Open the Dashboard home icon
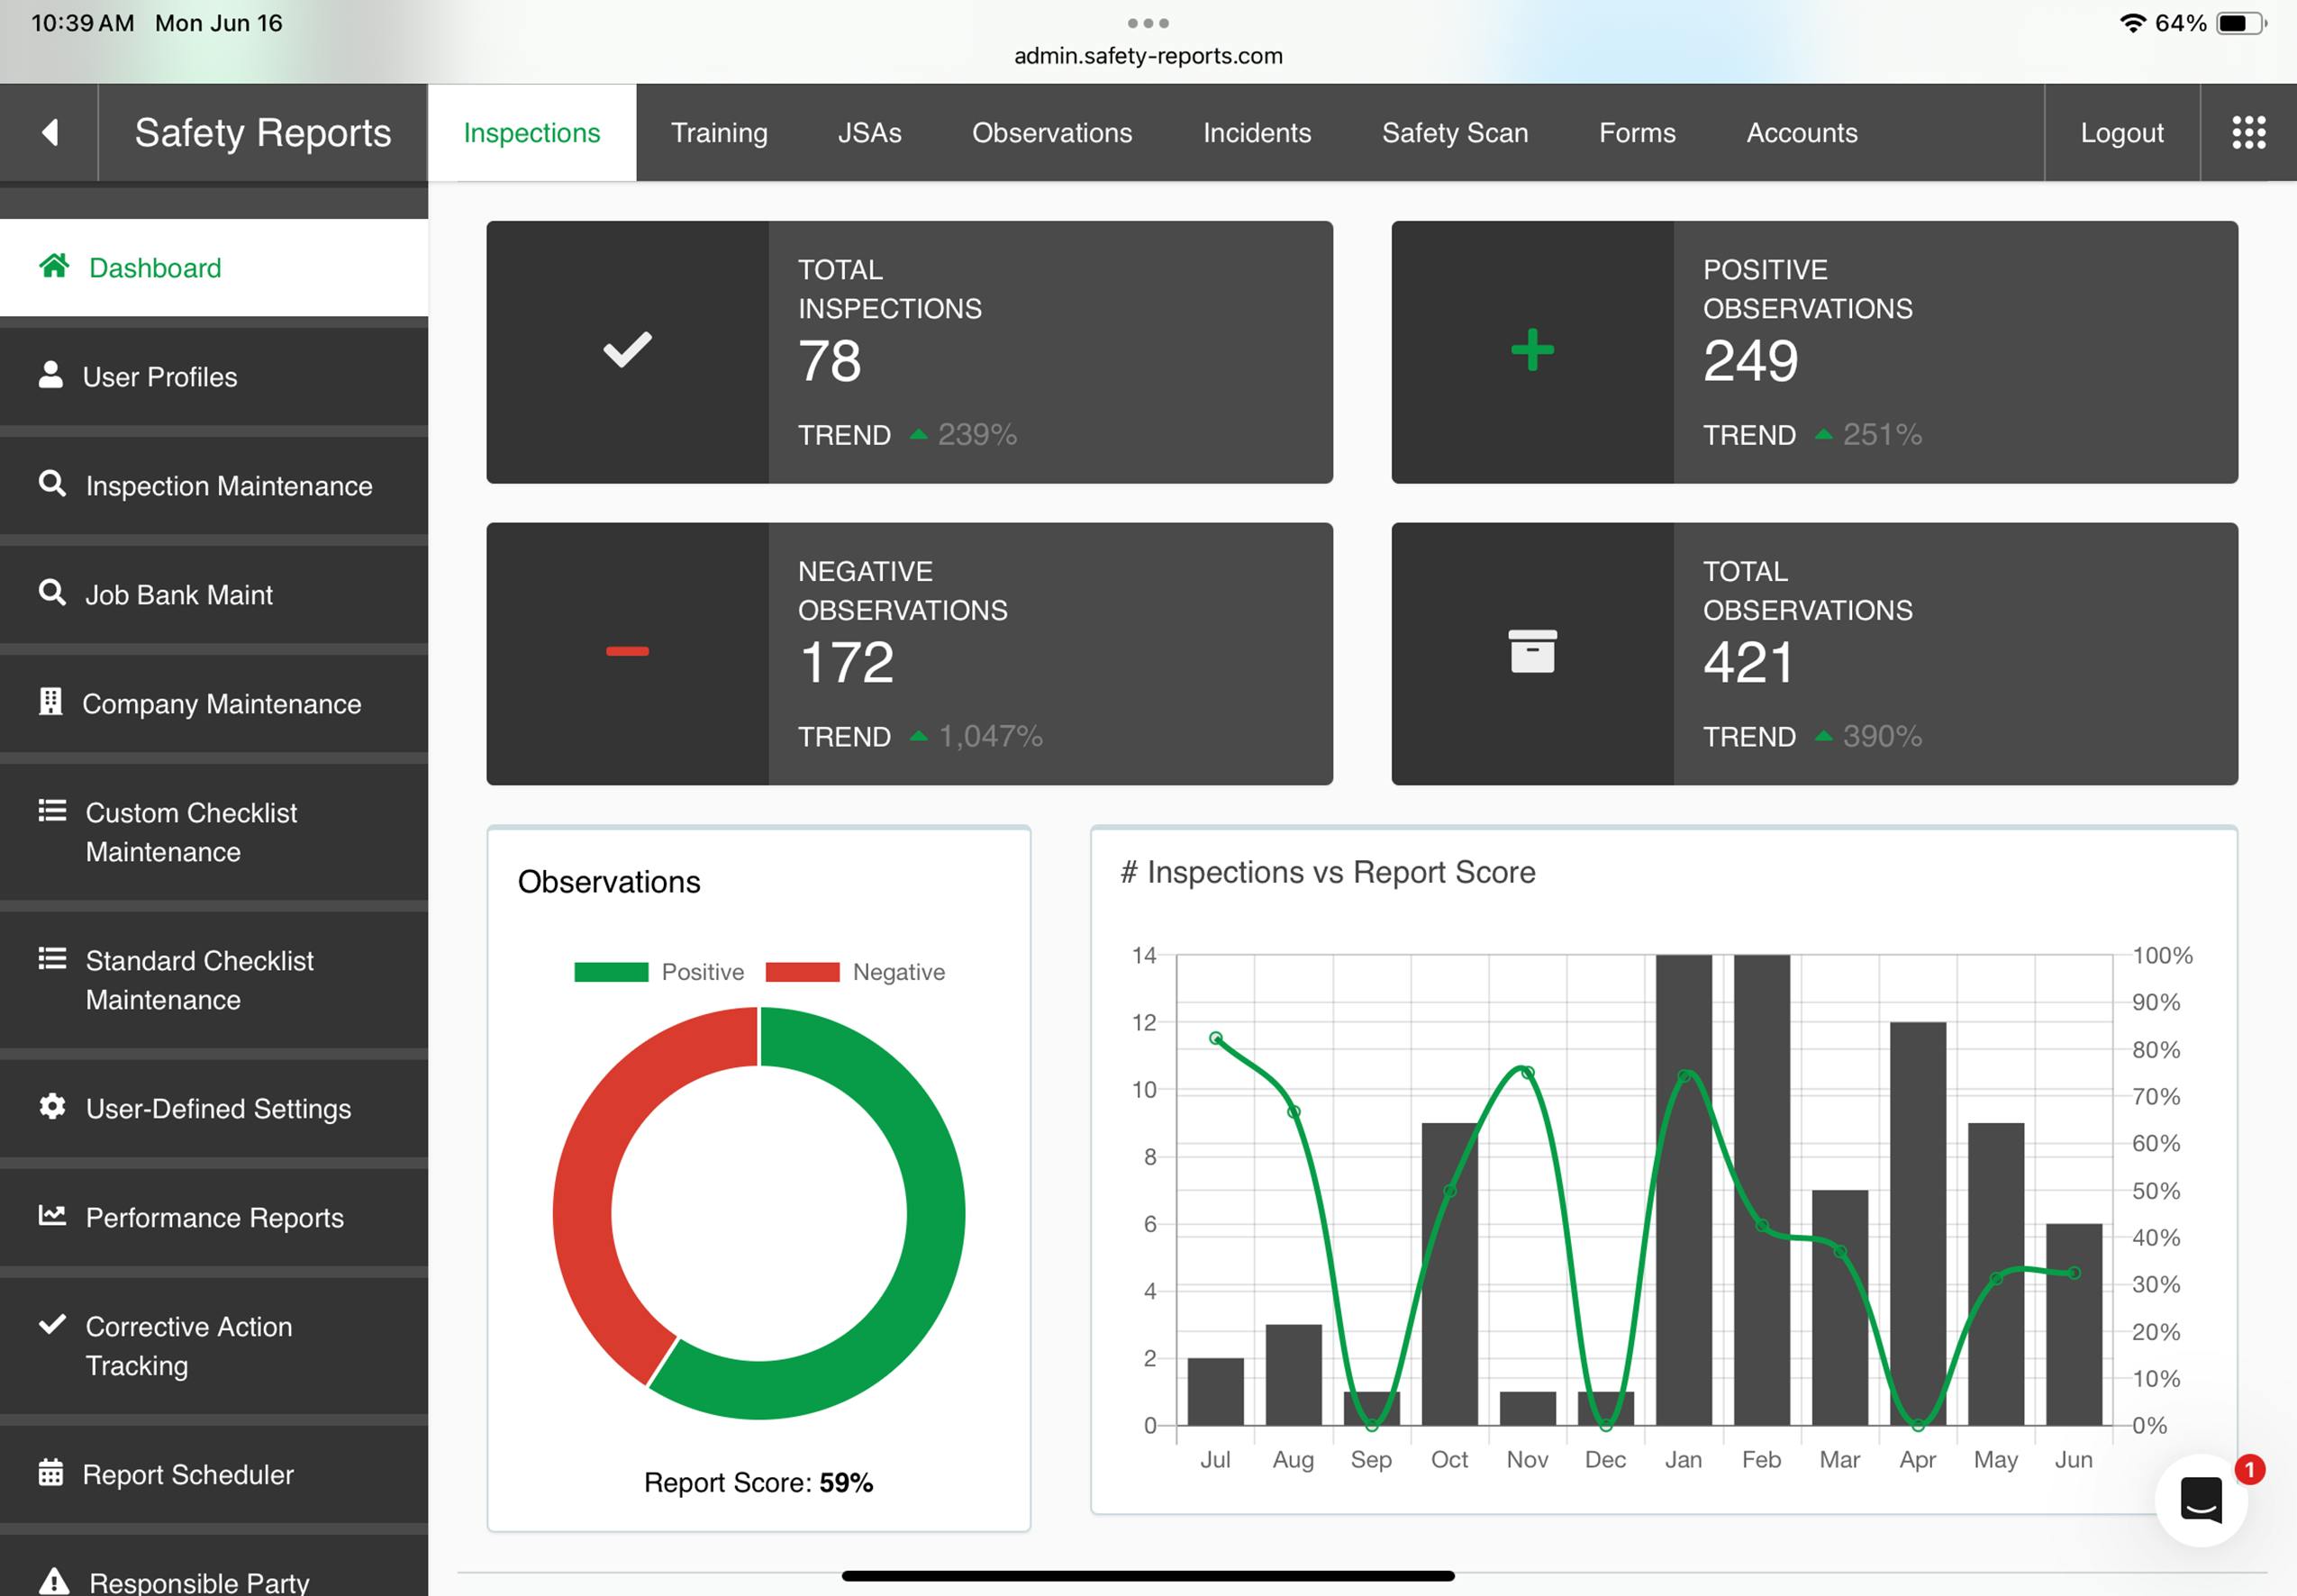This screenshot has width=2297, height=1596. click(53, 266)
